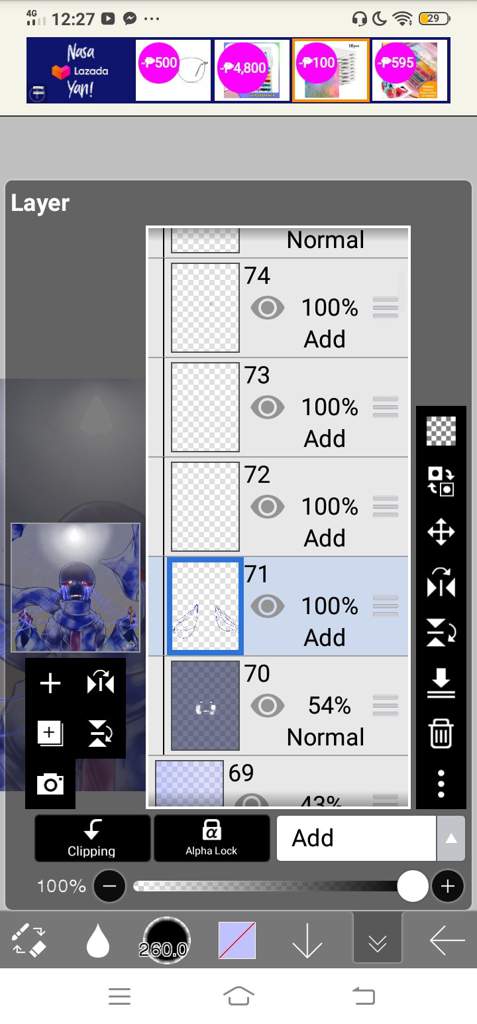
Task: Hide layer 70 with its eye icon
Action: point(267,705)
